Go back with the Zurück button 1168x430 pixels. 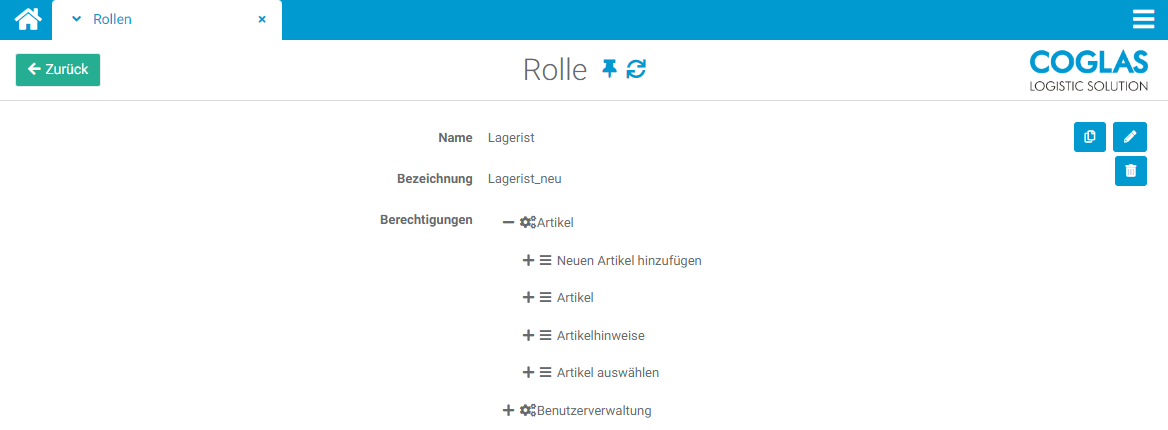coord(58,70)
